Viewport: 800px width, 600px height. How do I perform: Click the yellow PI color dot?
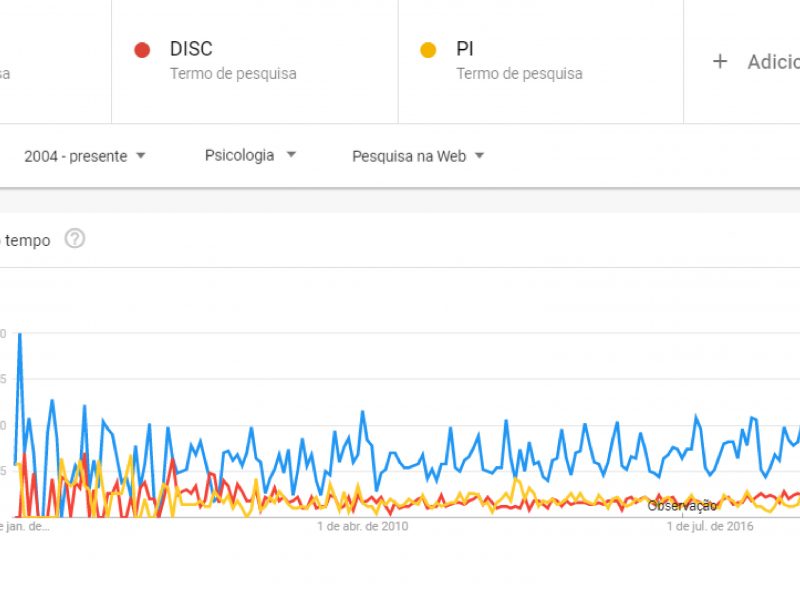428,50
